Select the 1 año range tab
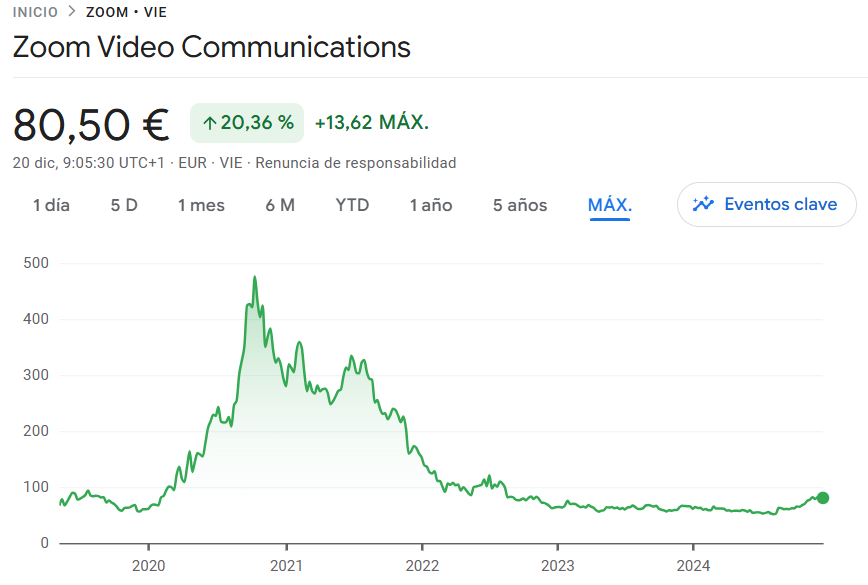 point(431,205)
